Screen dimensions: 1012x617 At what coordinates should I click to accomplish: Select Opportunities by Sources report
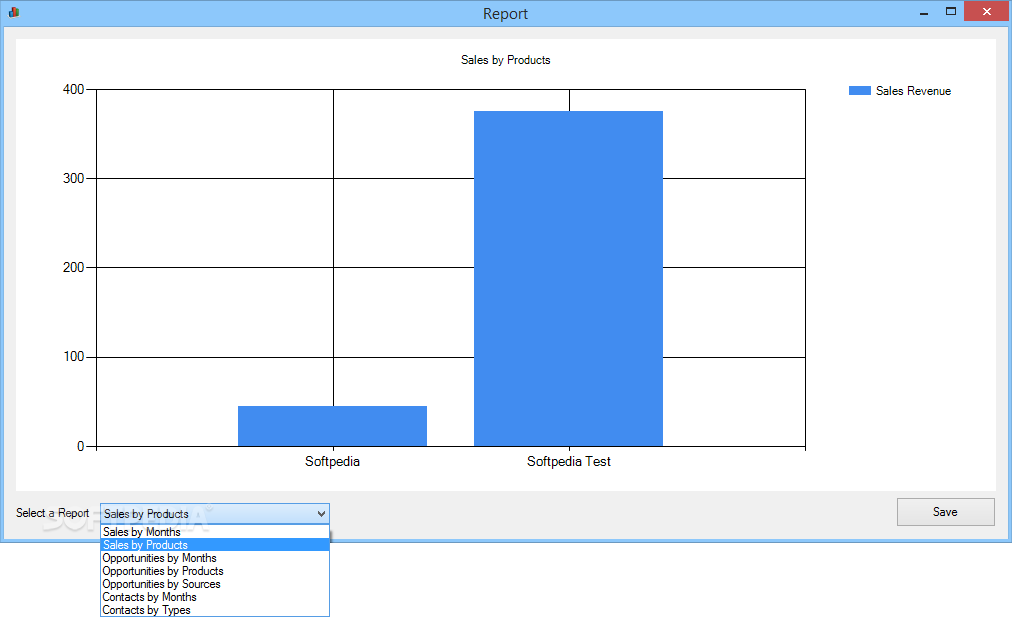(215, 583)
